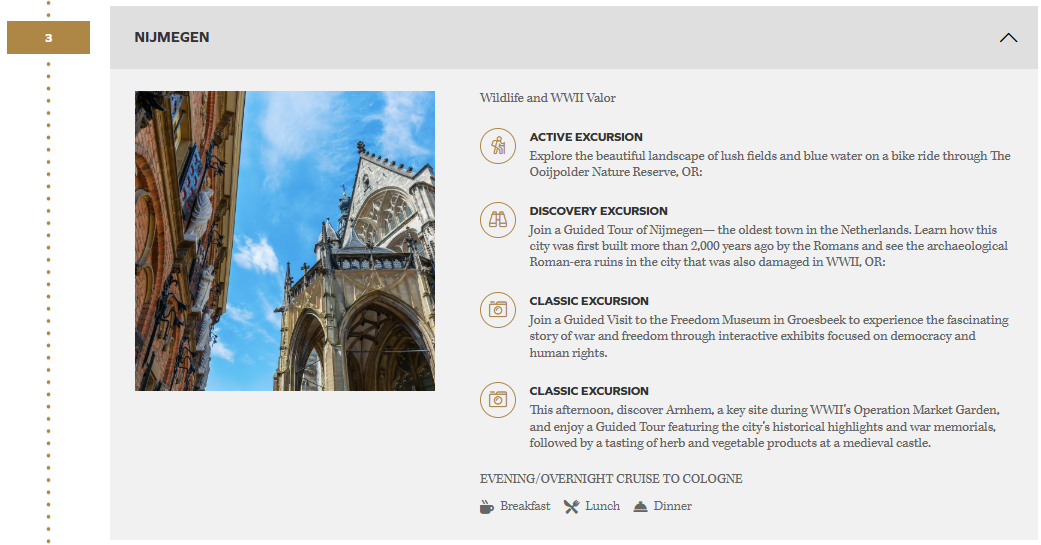Click the camera icon beside Freedom Museum excursion
Image resolution: width=1041 pixels, height=545 pixels.
[497, 310]
